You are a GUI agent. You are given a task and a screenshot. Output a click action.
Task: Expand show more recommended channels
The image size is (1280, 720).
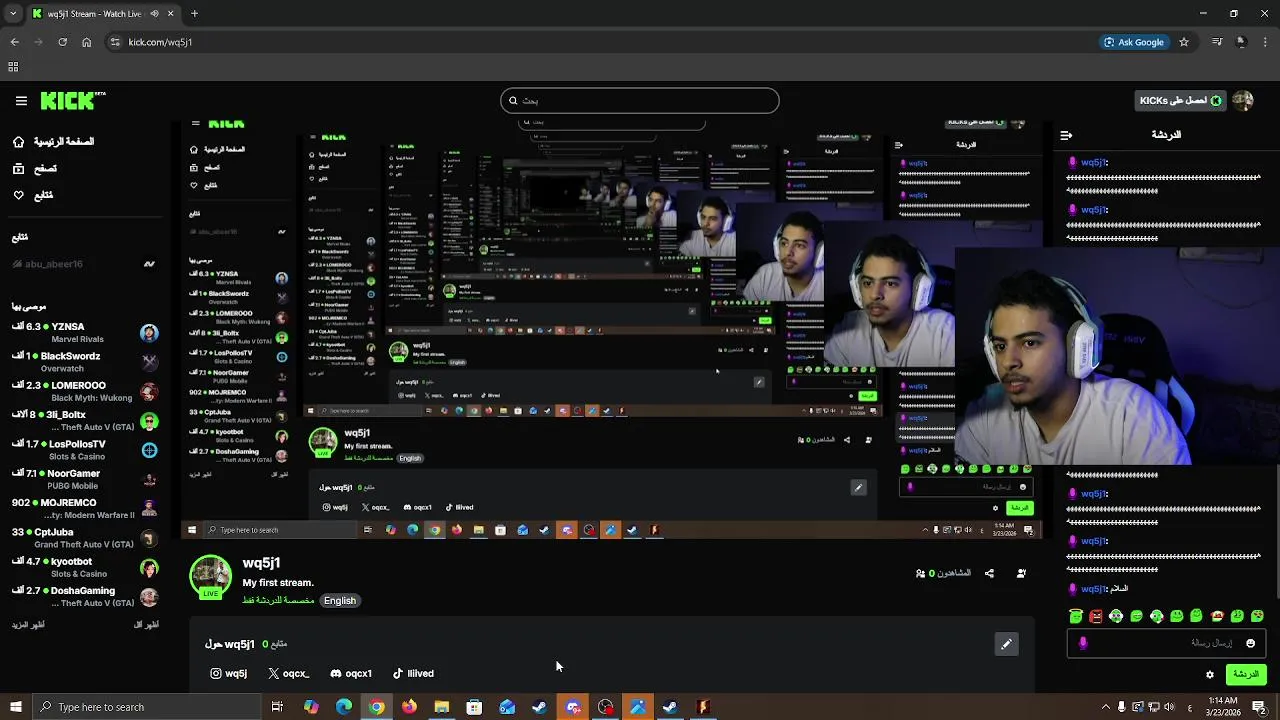(28, 625)
